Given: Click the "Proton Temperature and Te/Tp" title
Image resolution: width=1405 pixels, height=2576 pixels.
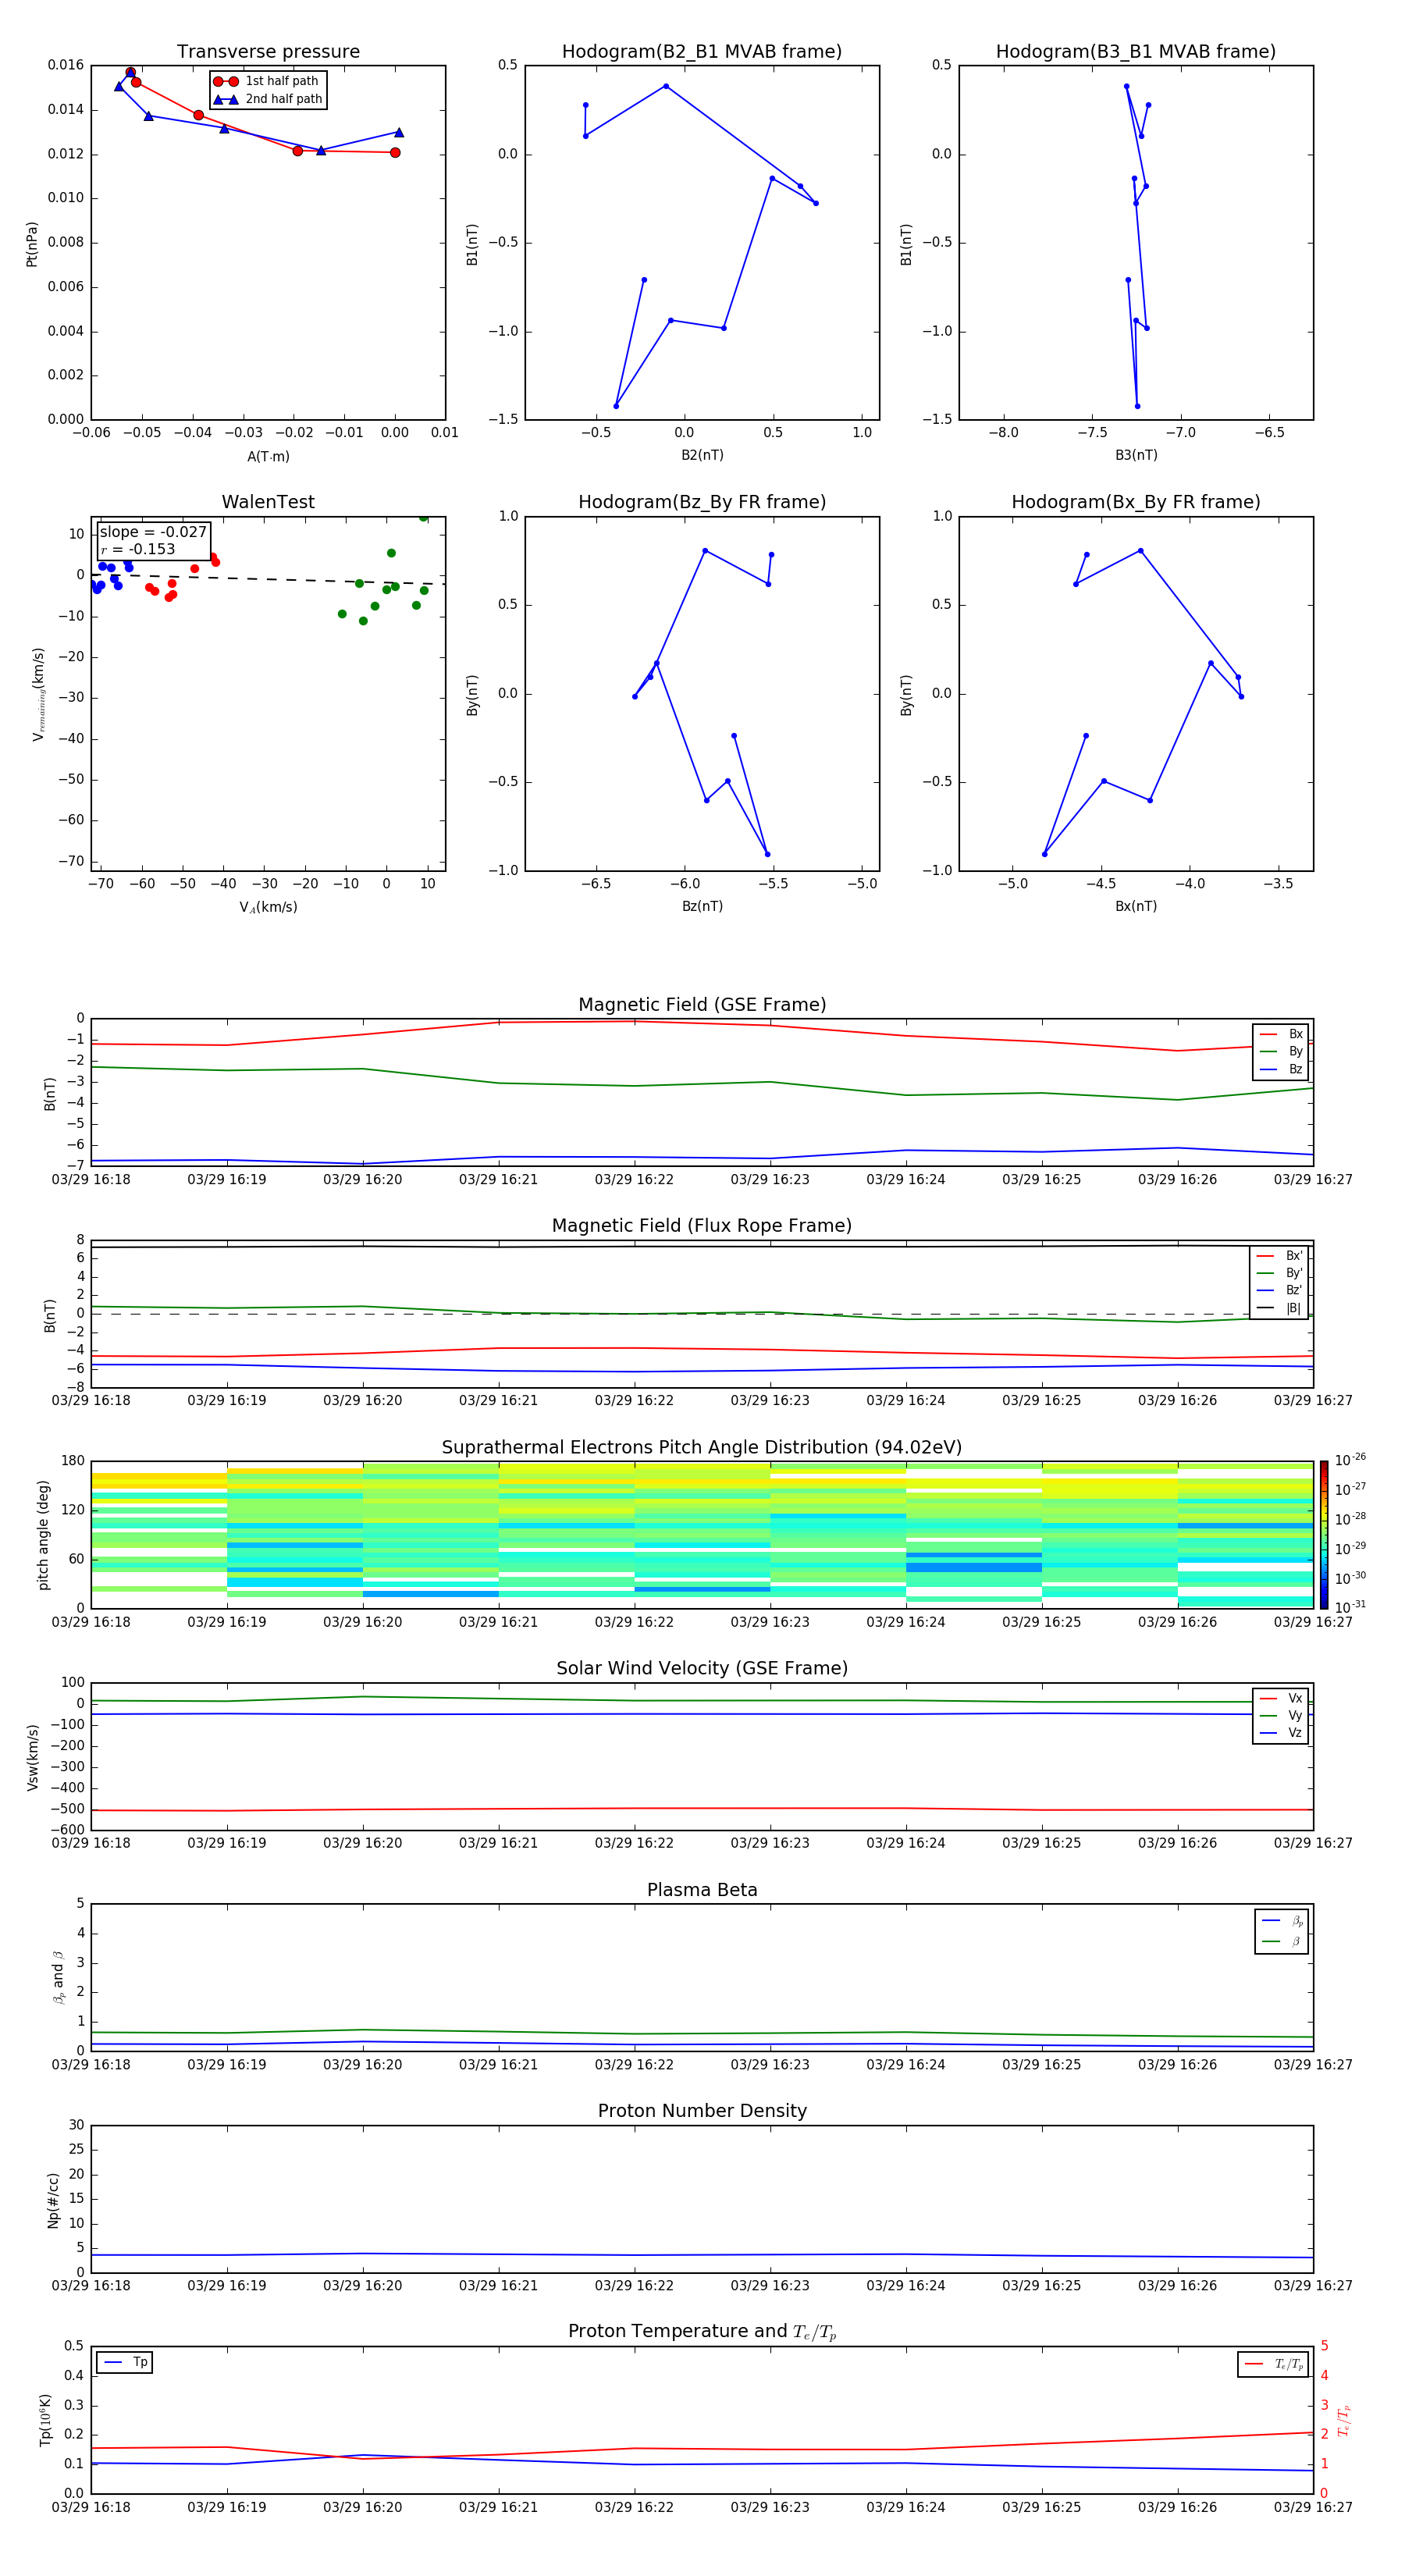Looking at the screenshot, I should click(702, 2332).
